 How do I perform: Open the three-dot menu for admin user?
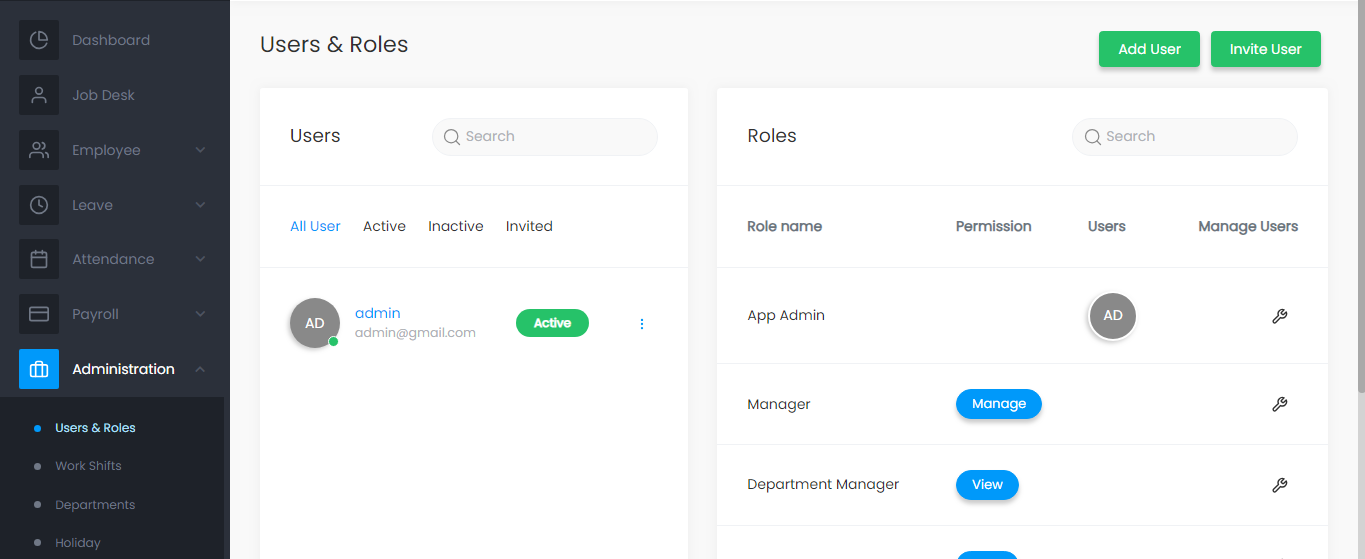pos(642,324)
